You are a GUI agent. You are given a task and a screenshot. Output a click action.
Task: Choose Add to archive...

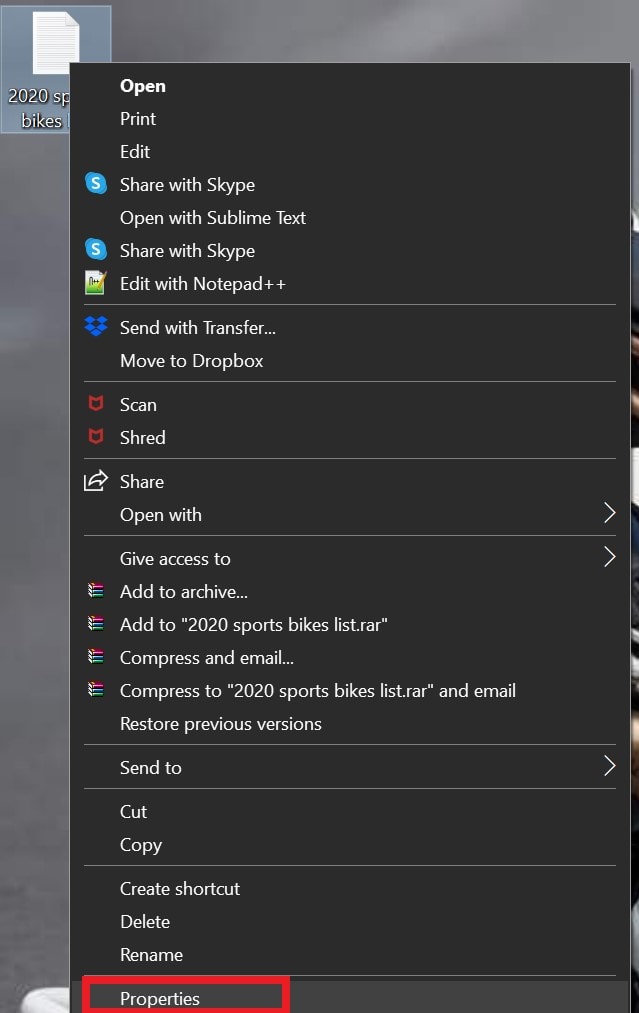point(183,591)
